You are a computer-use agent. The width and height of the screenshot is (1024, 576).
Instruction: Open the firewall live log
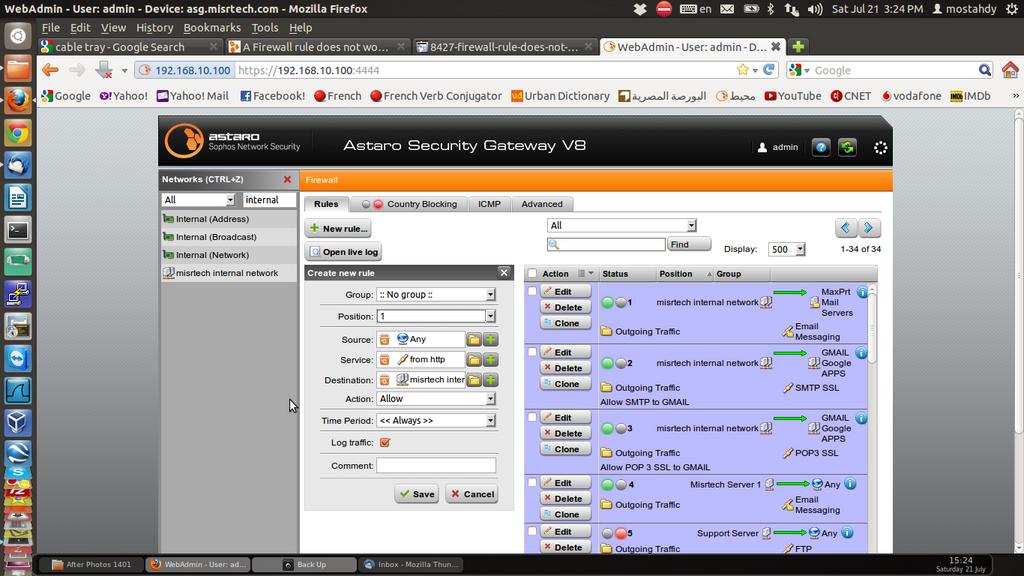click(x=344, y=251)
